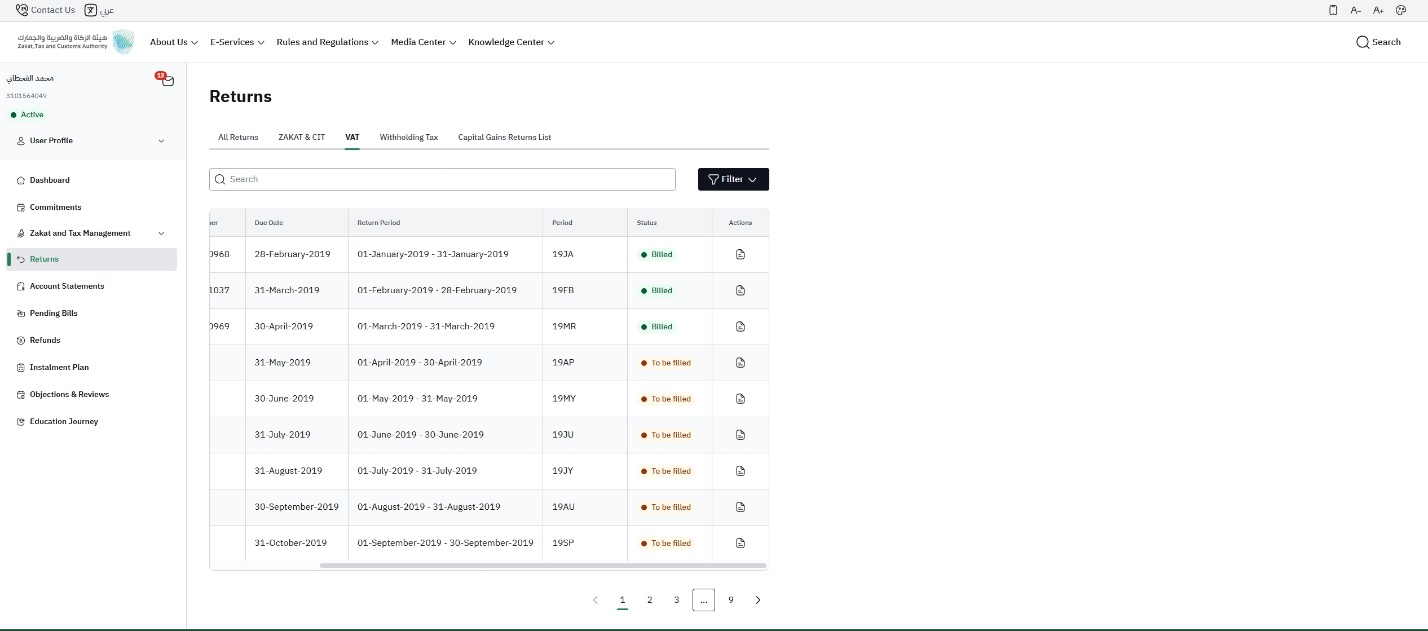Open the action document icon for period 19JA
The height and width of the screenshot is (631, 1428).
pyautogui.click(x=740, y=255)
